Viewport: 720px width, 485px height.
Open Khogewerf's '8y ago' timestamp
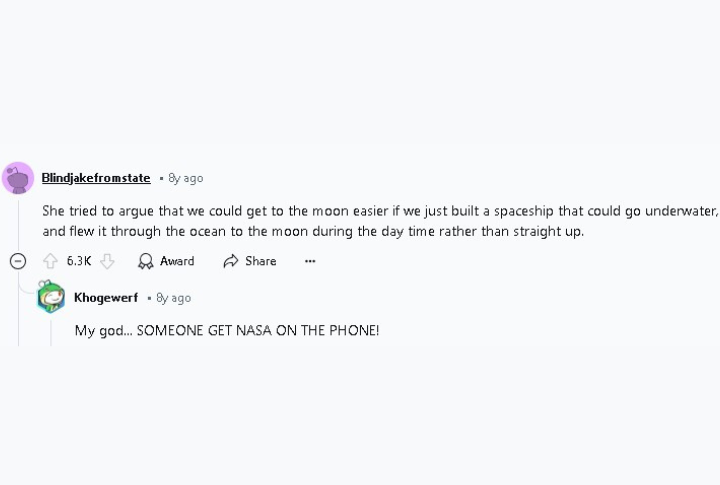click(x=174, y=298)
